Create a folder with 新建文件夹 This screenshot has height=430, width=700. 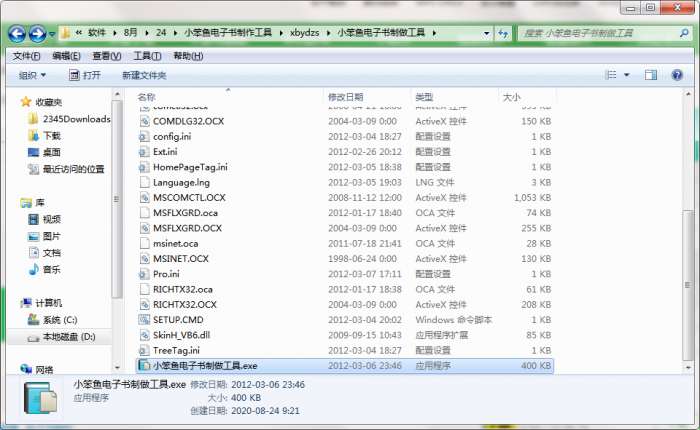144,75
